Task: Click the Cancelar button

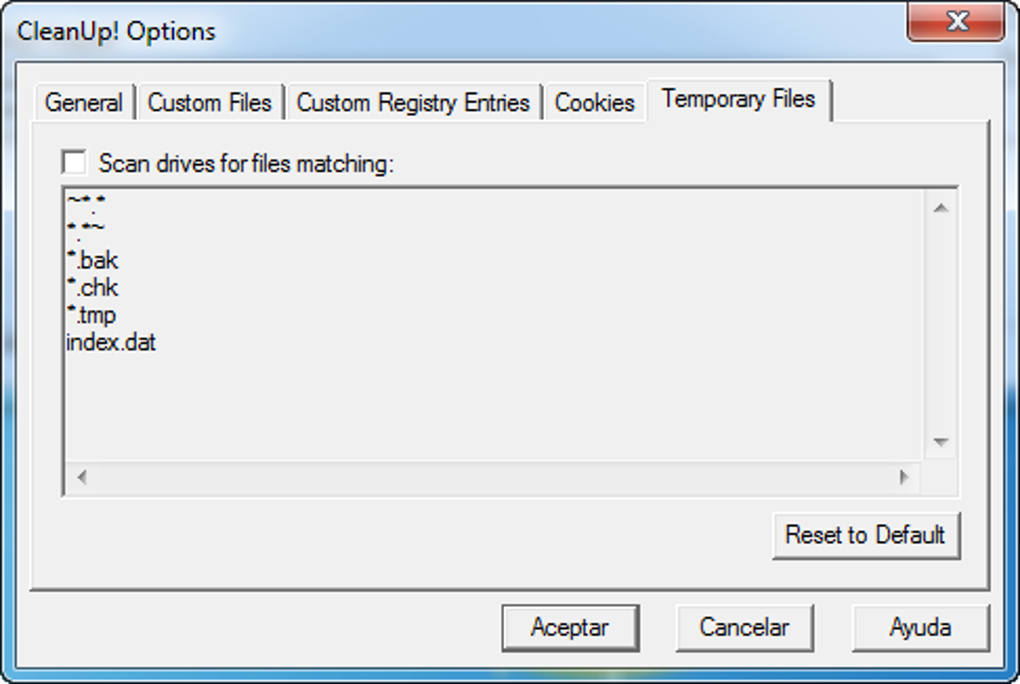Action: pyautogui.click(x=744, y=628)
